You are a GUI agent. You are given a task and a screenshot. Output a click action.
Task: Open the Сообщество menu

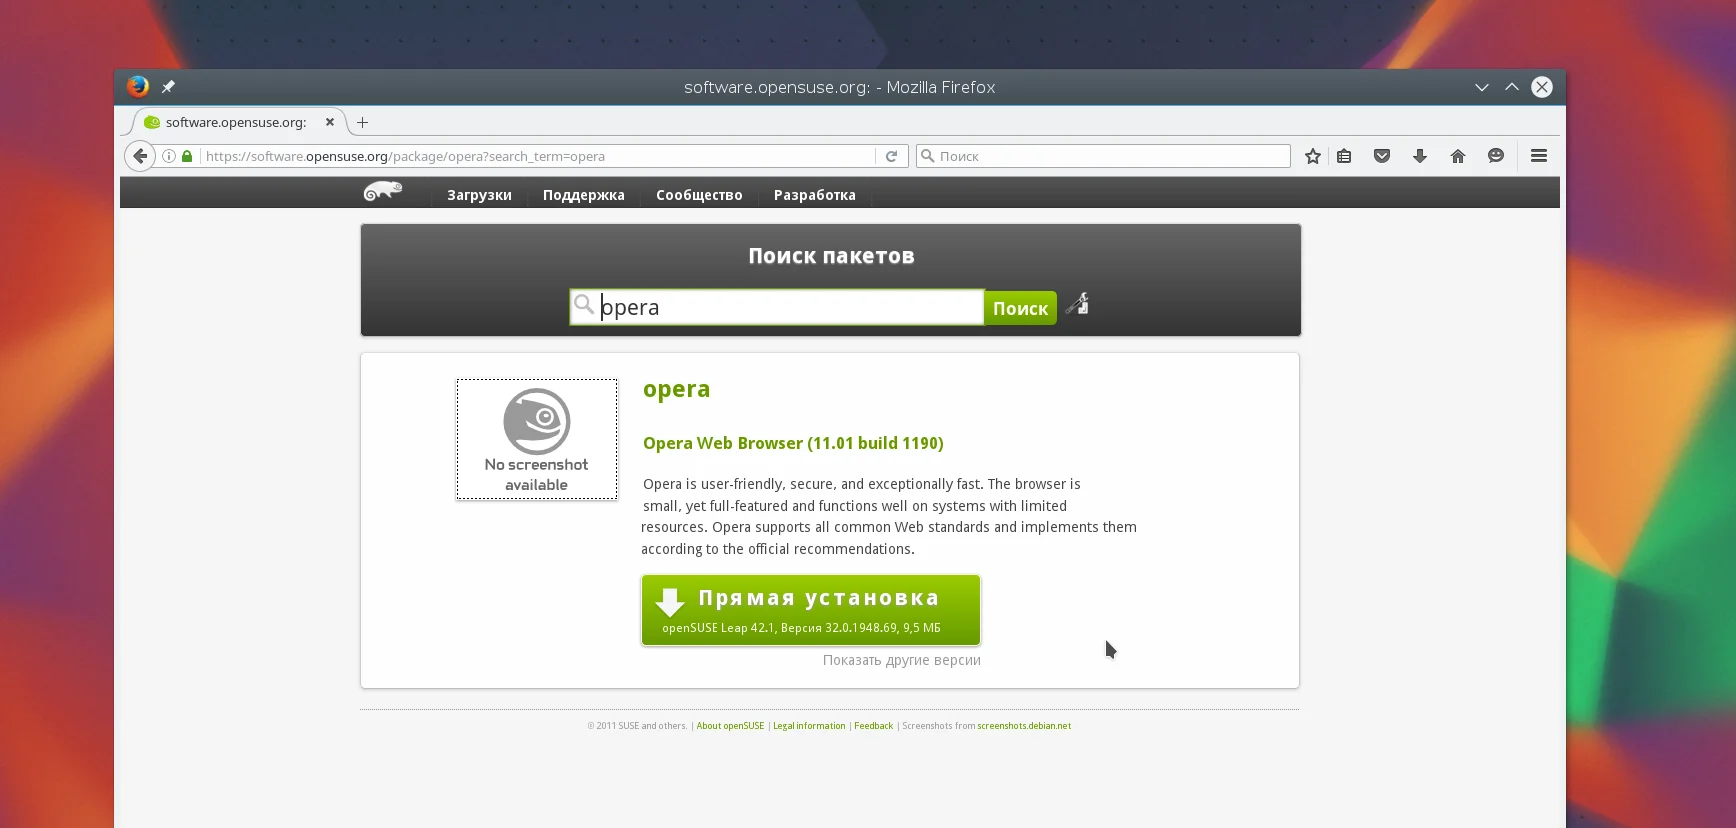[x=699, y=195]
